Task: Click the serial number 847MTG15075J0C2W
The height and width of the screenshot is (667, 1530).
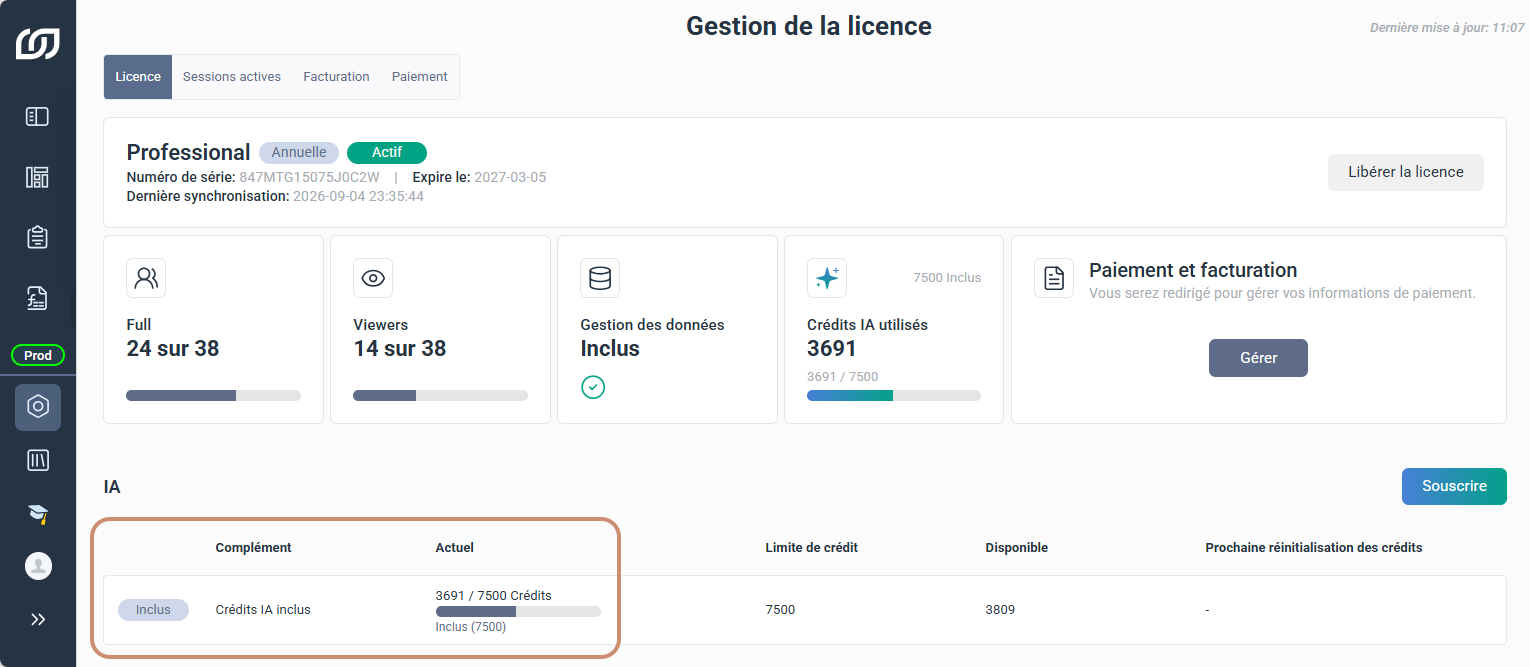Action: (x=310, y=178)
